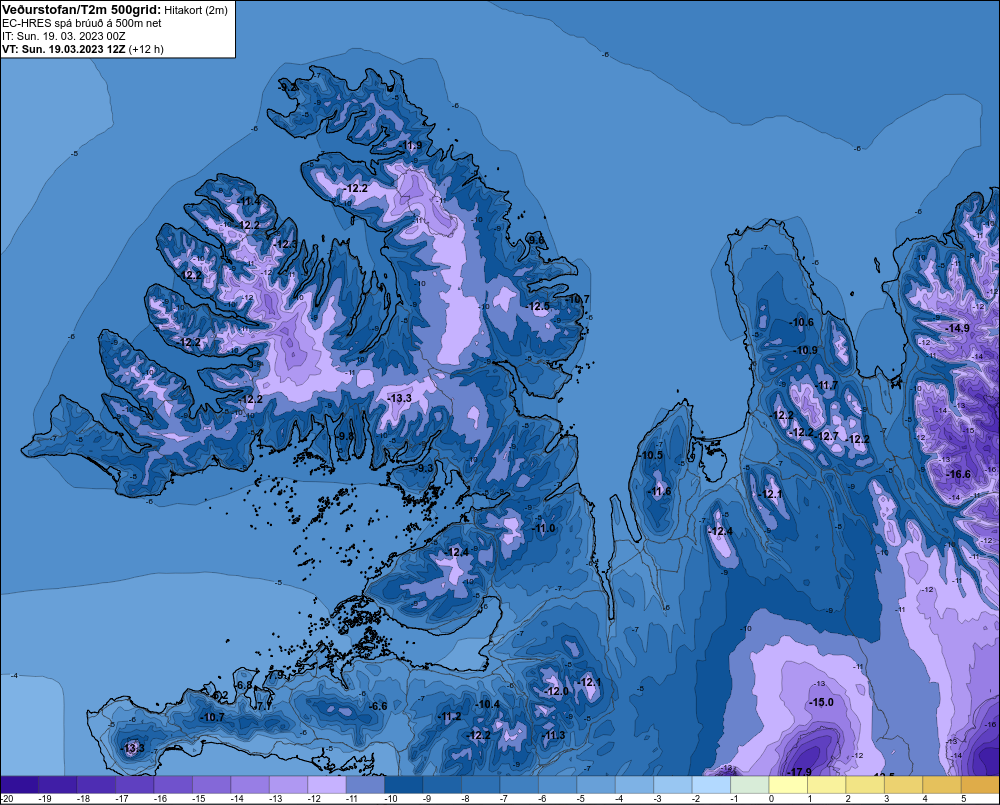Click the -6.6 temperature label
This screenshot has height=805, width=1000.
point(378,706)
